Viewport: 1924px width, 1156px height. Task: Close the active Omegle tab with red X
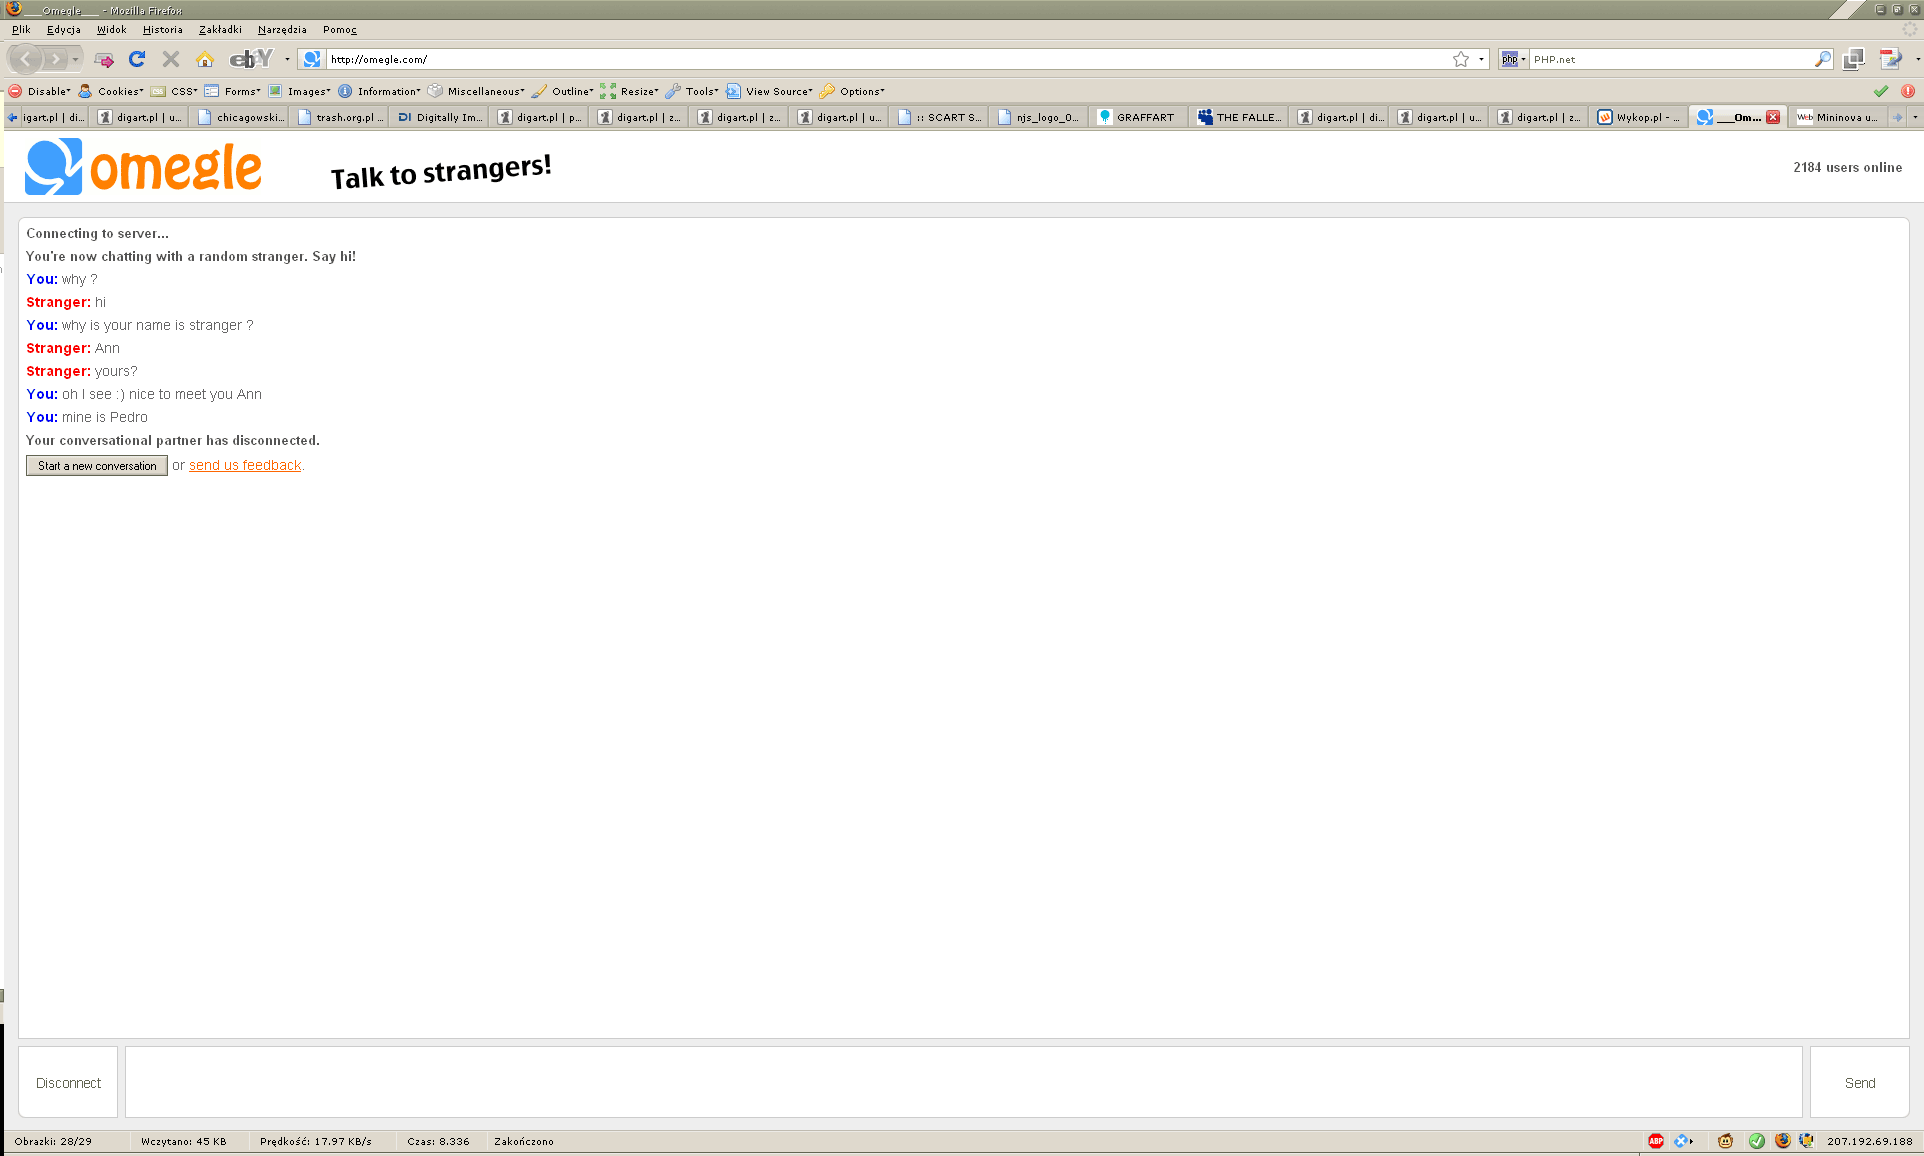1773,117
